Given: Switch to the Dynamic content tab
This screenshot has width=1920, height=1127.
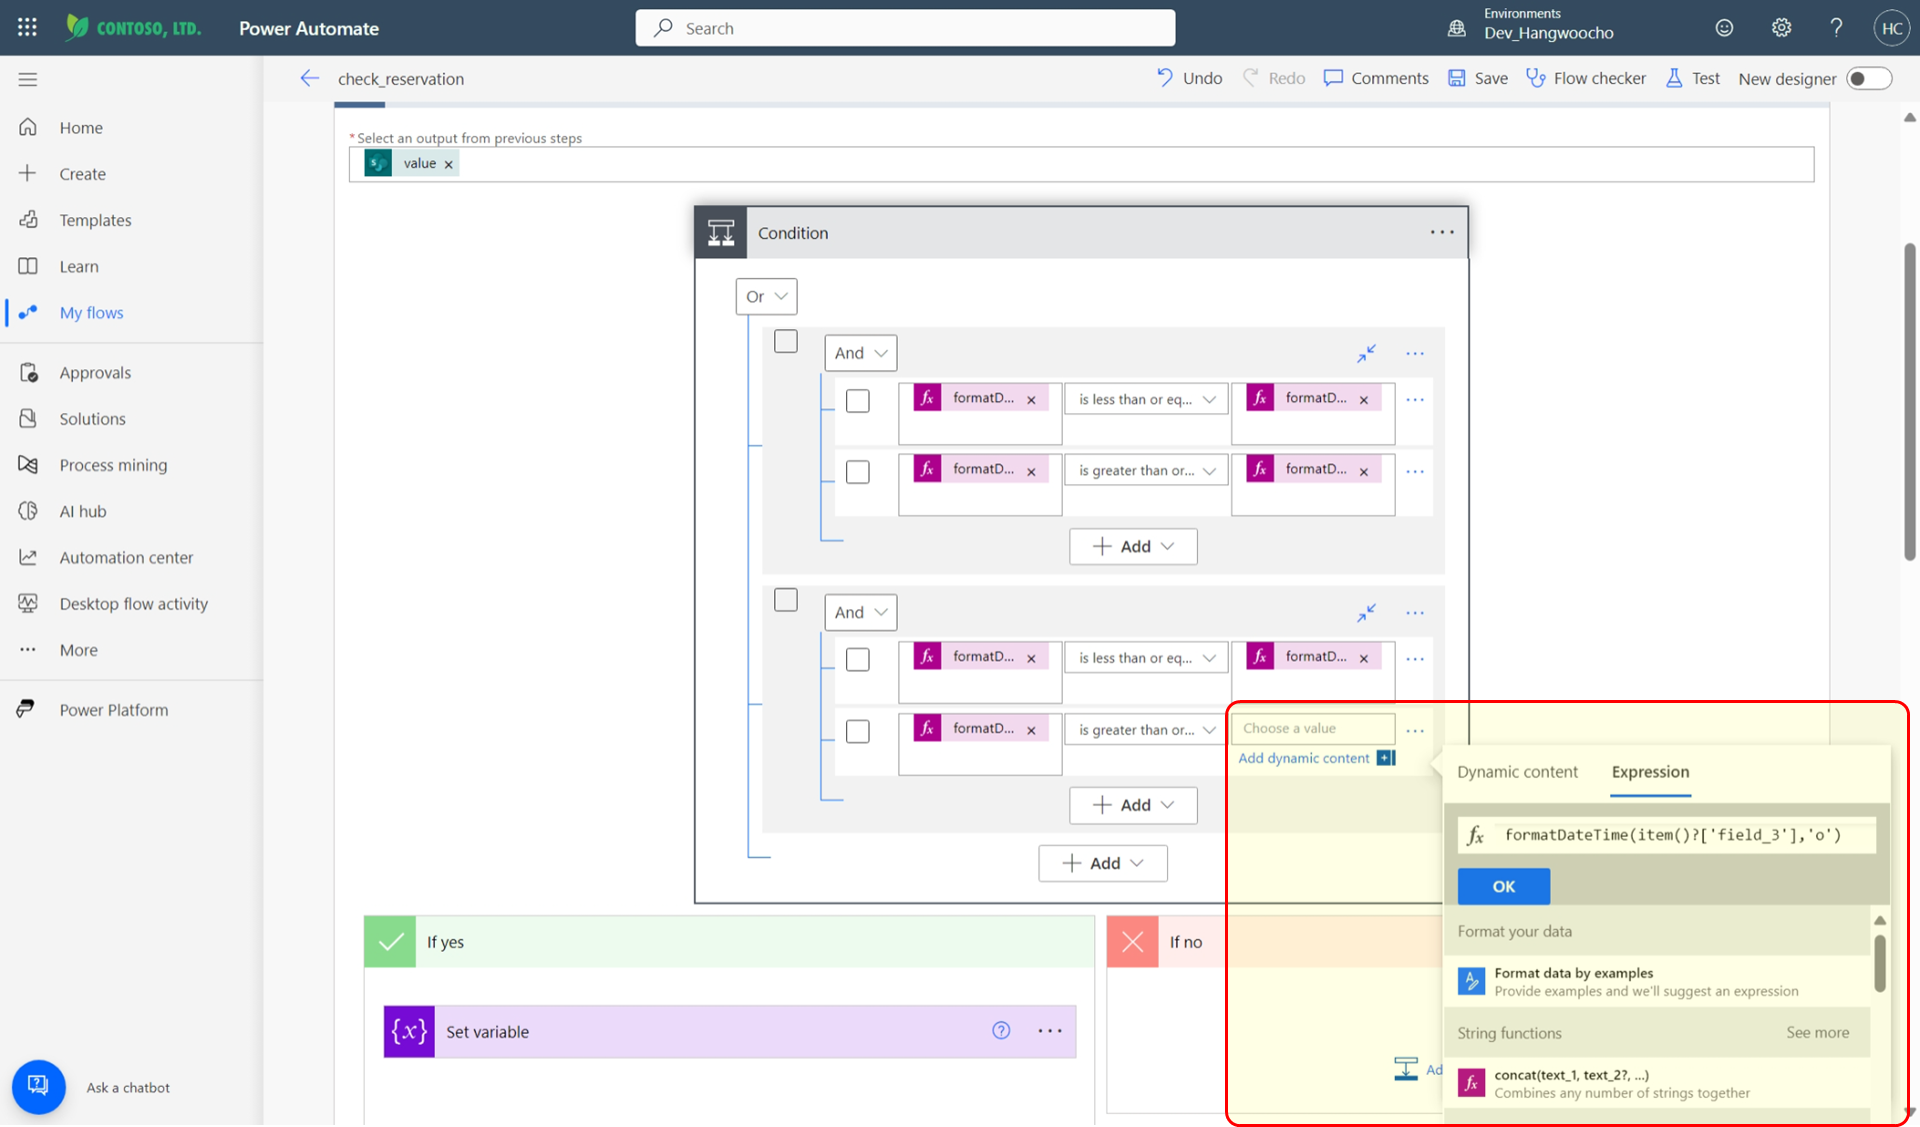Looking at the screenshot, I should tap(1517, 772).
